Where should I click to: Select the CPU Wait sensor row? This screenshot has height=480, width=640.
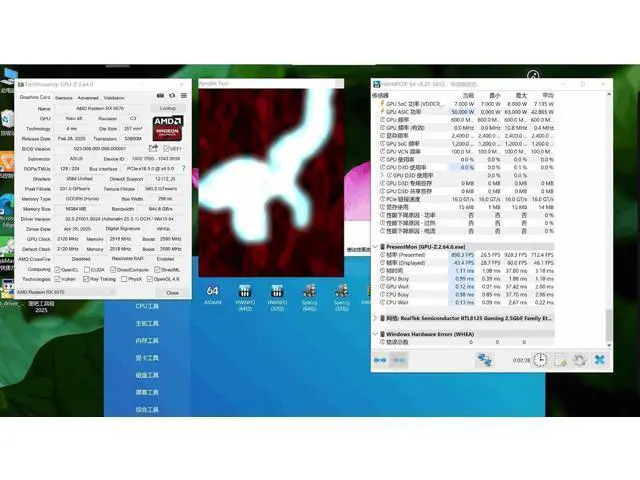point(467,302)
